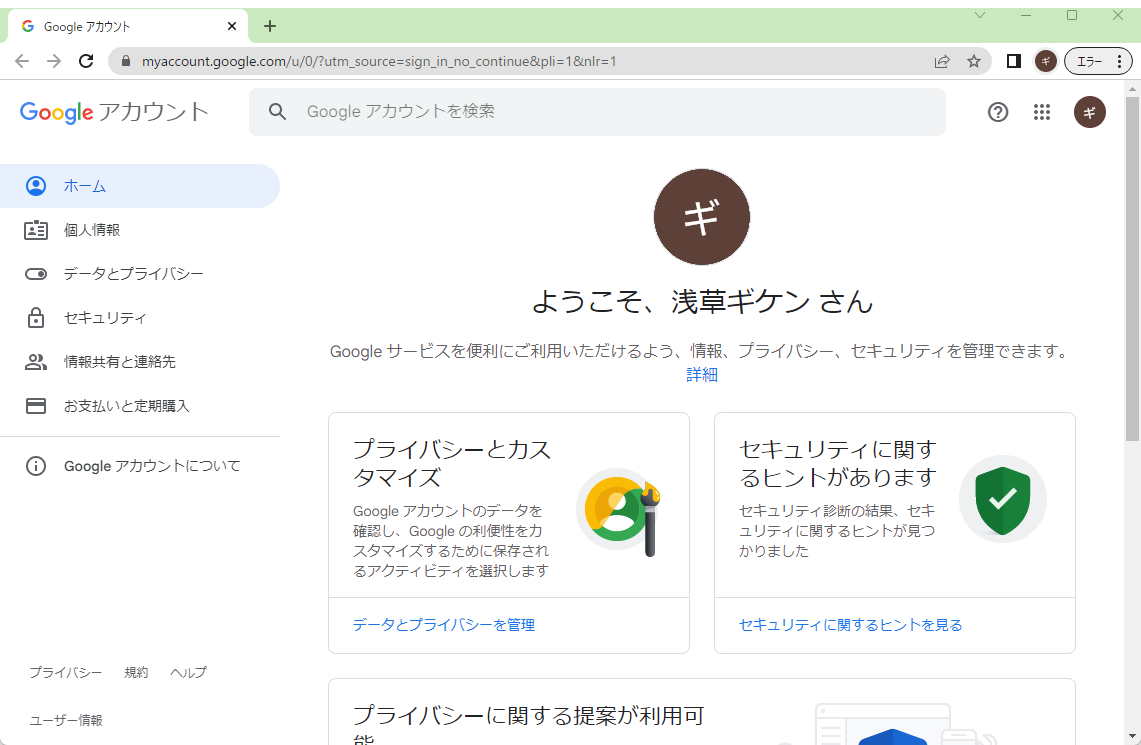Click the 詳細 link
The height and width of the screenshot is (745, 1141).
pyautogui.click(x=701, y=375)
